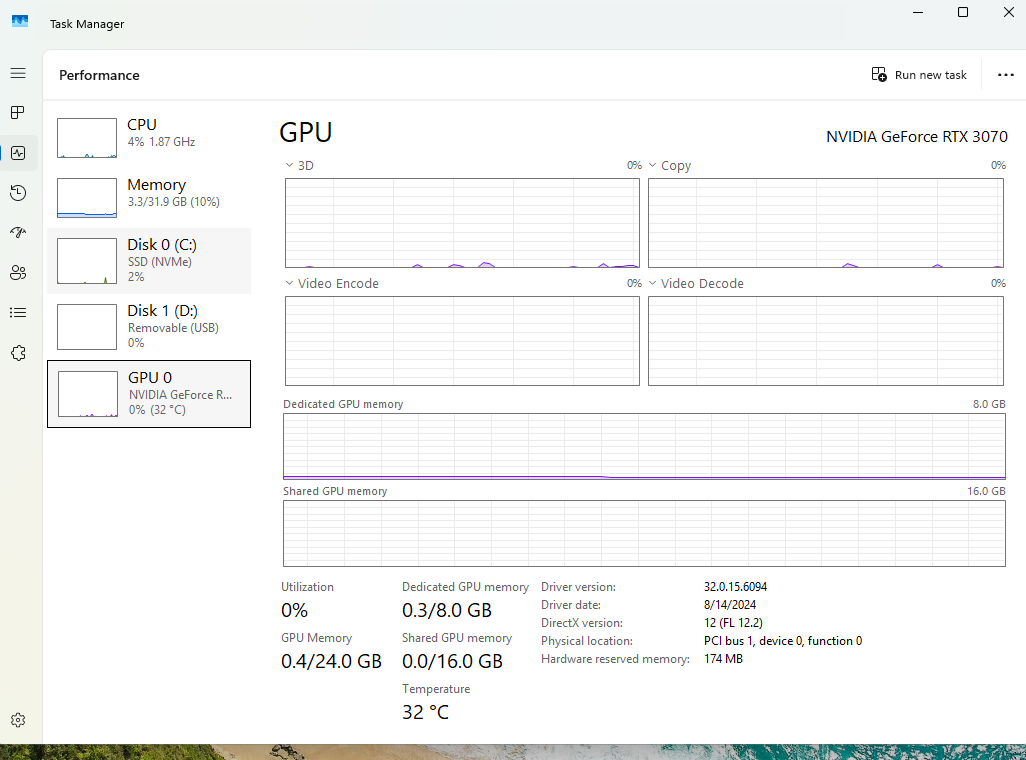Viewport: 1026px width, 760px height.
Task: Click the Dedicated GPU memory graph
Action: pyautogui.click(x=644, y=447)
